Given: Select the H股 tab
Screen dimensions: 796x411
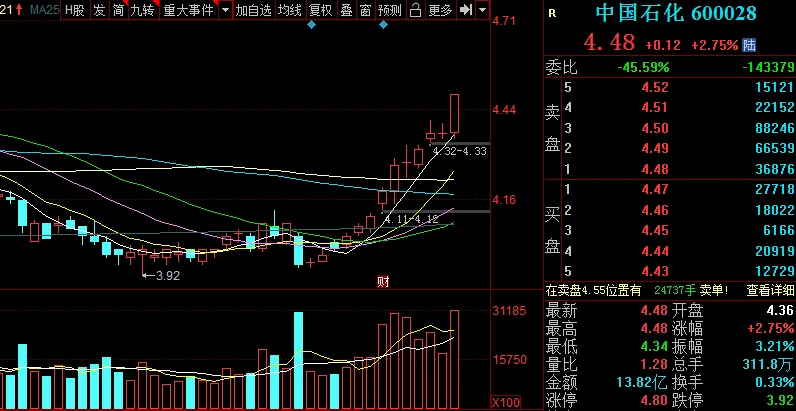Looking at the screenshot, I should 75,10.
